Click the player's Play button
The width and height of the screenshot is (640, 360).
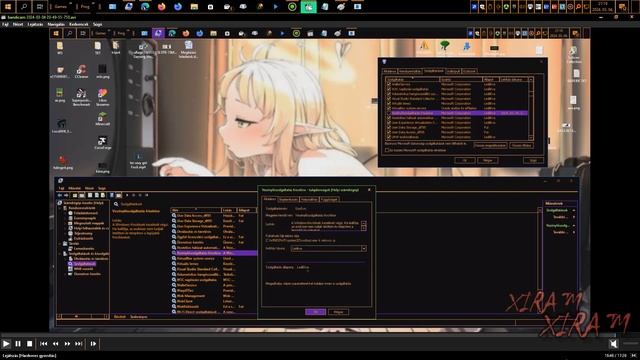(x=6, y=344)
